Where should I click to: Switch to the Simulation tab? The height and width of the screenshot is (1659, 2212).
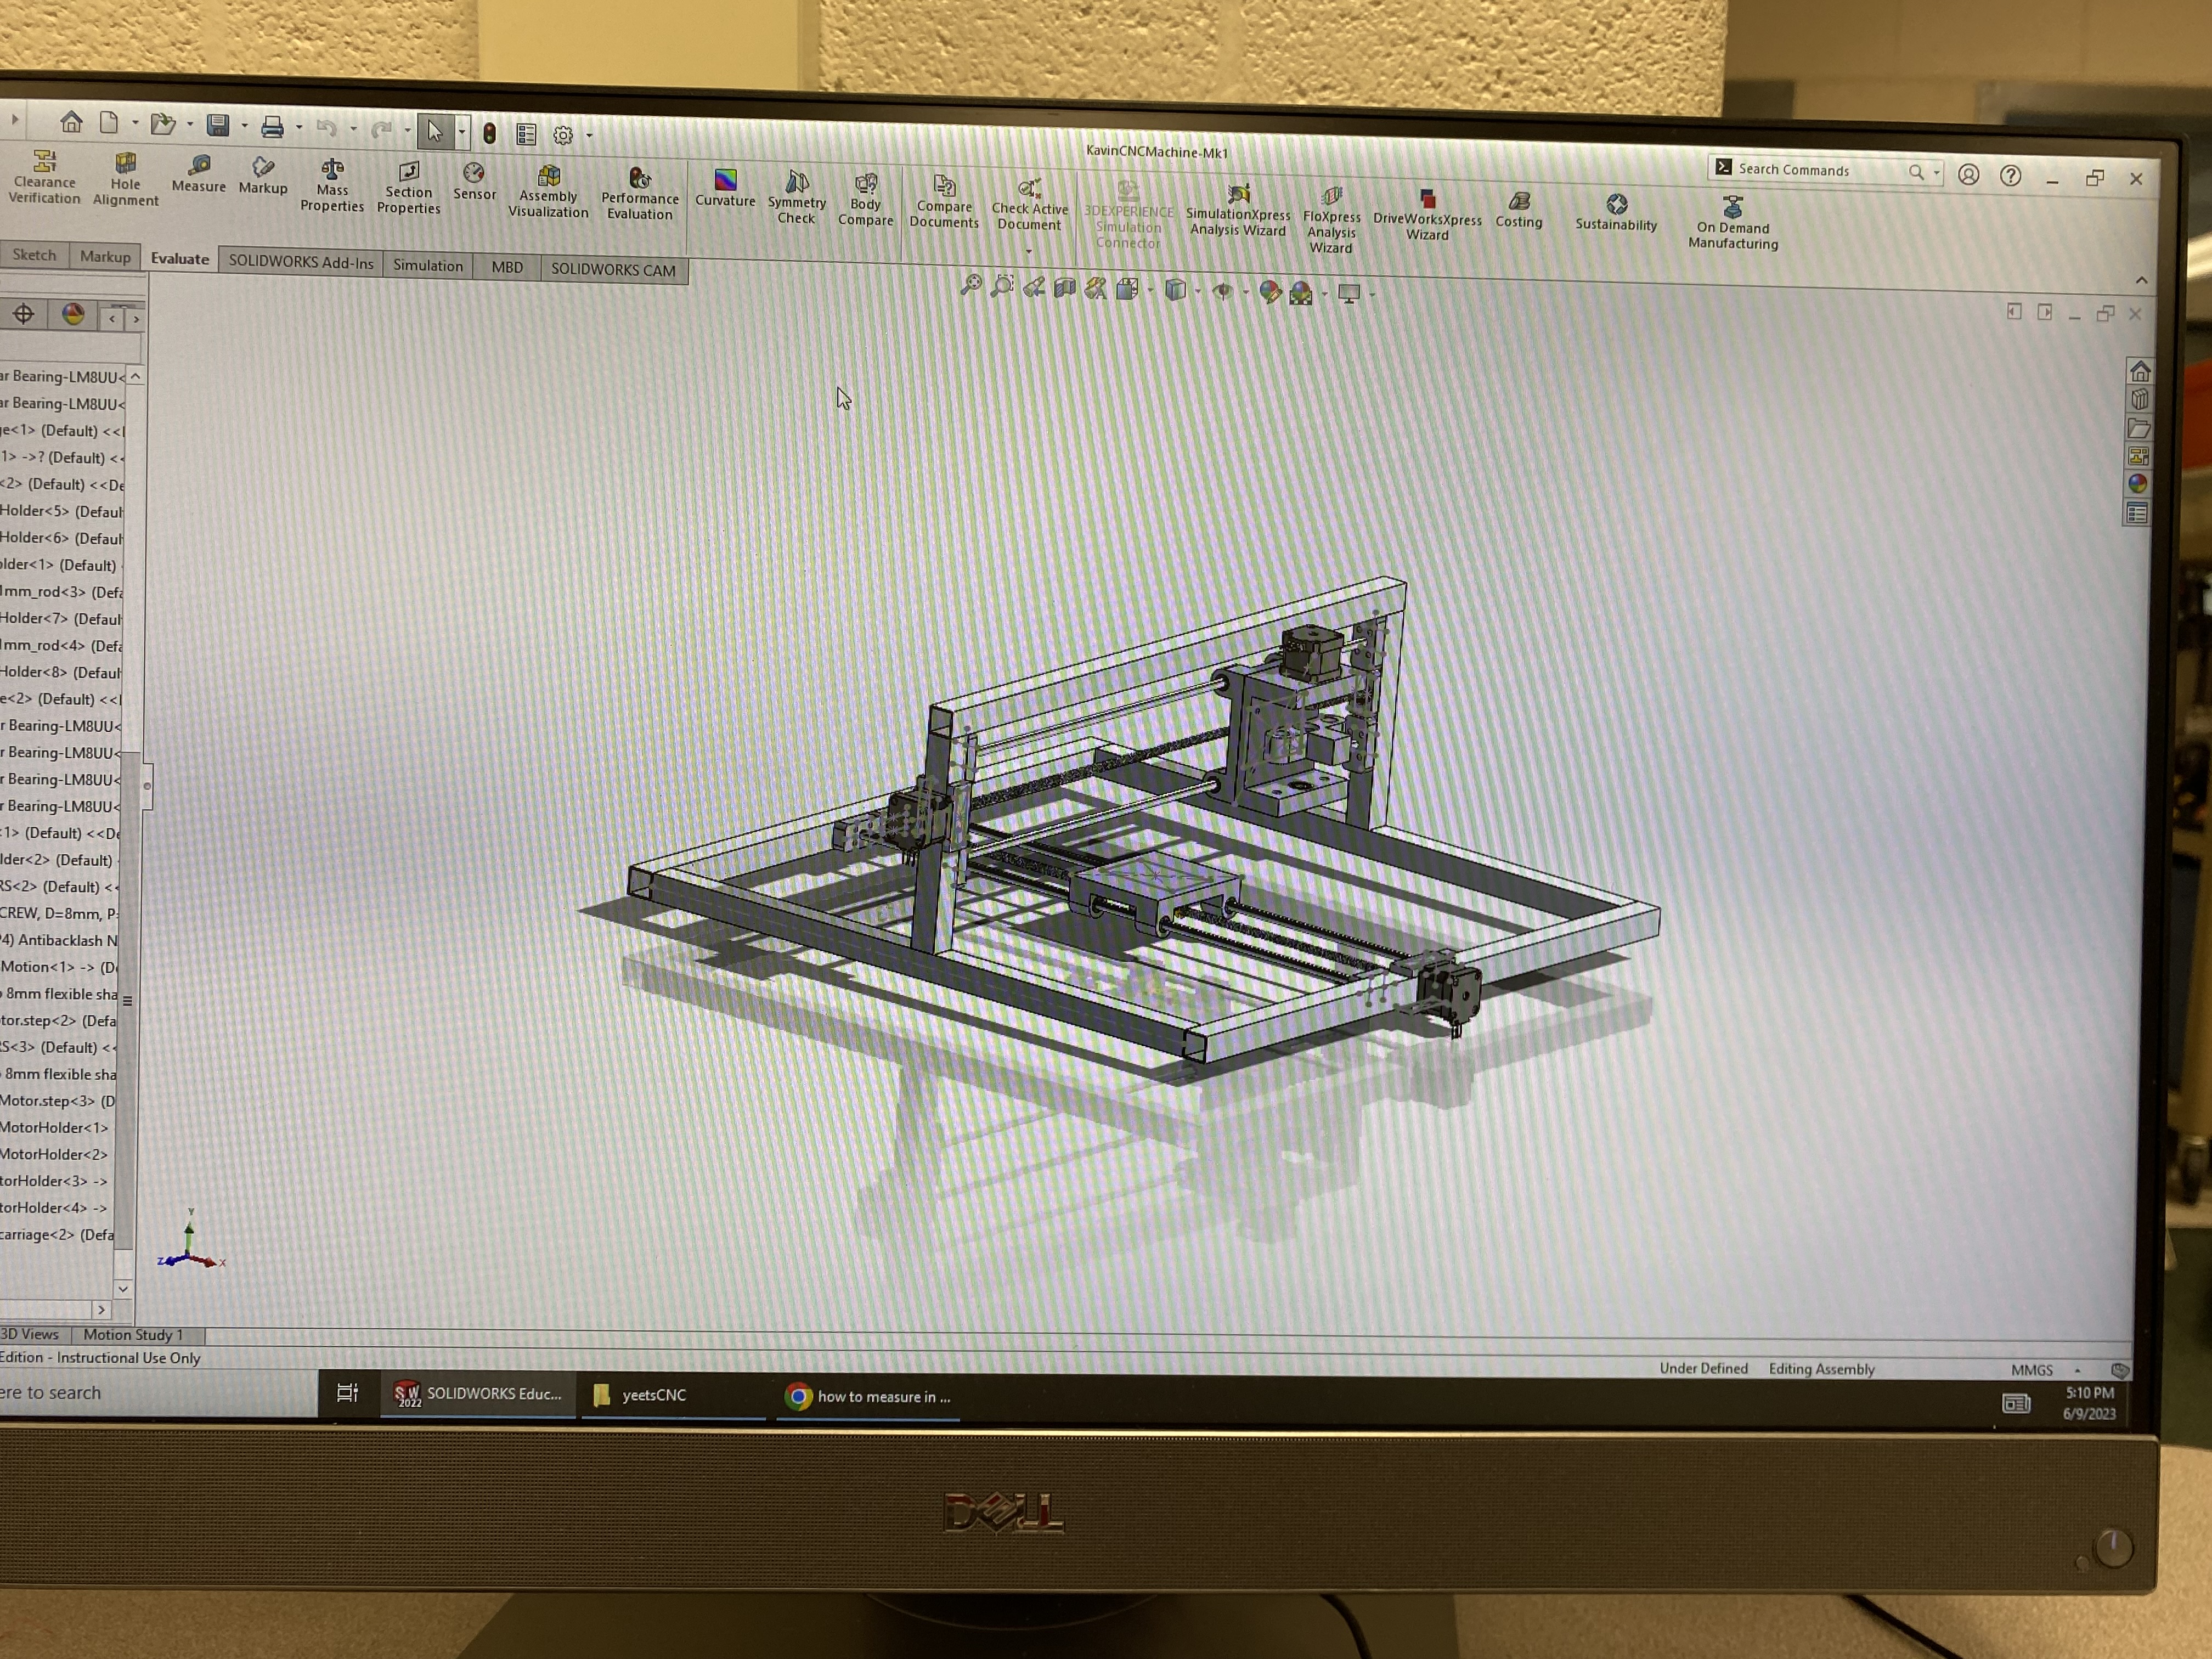click(427, 265)
